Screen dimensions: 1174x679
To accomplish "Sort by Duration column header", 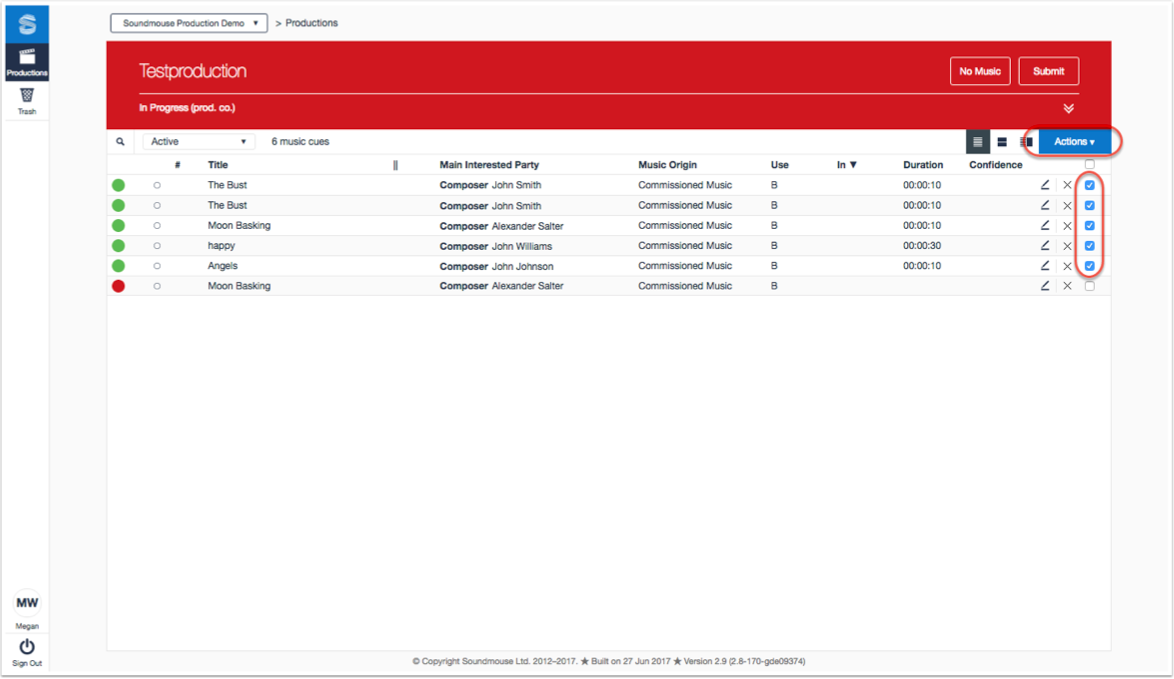I will 922,165.
